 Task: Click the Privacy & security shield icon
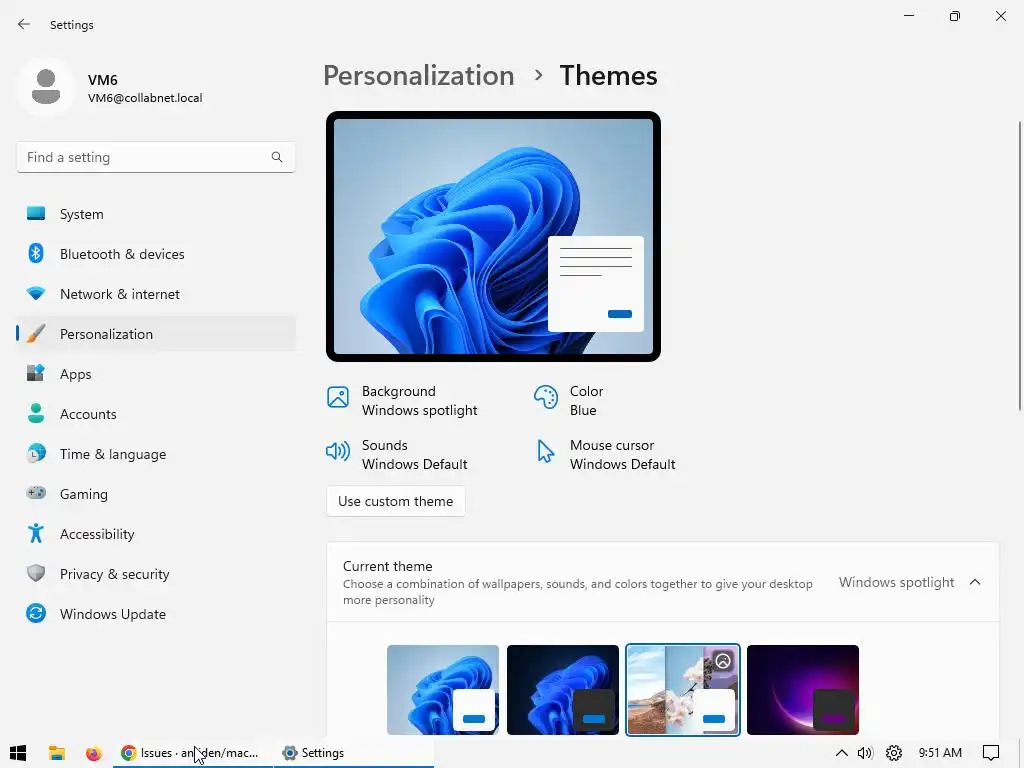coord(36,573)
